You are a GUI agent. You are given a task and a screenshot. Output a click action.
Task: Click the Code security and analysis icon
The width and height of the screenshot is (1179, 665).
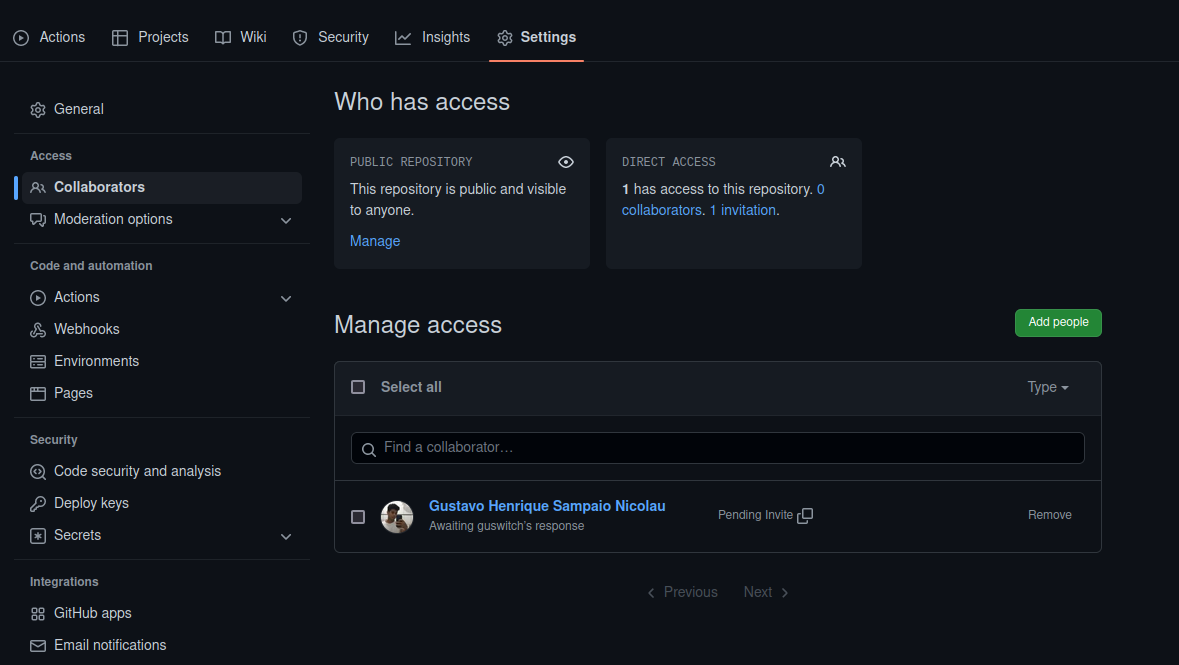38,472
